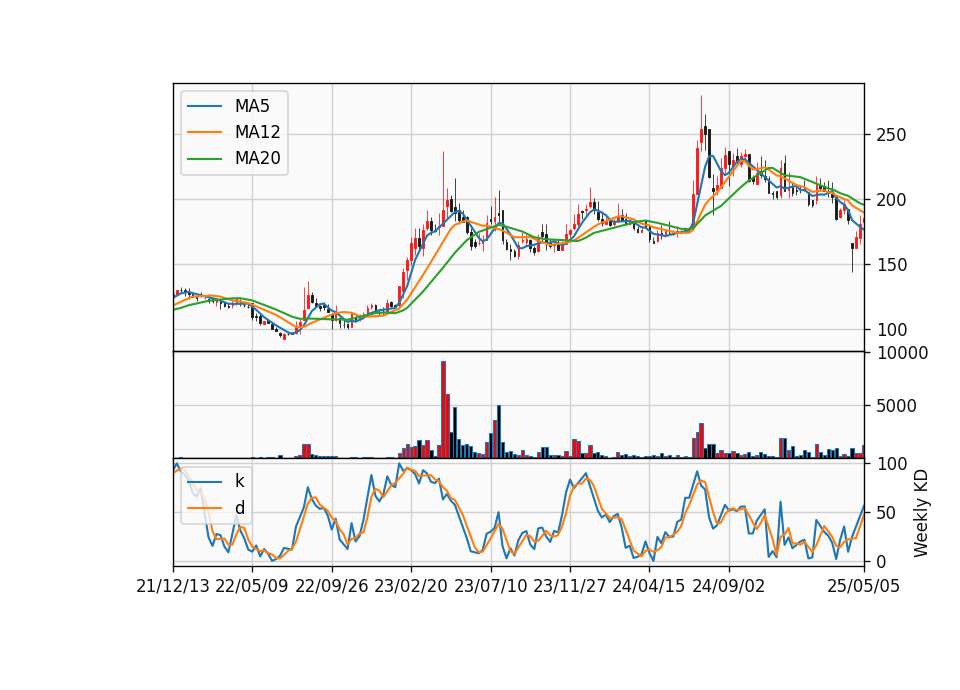Click the tallest red volume bar
The height and width of the screenshot is (690, 960).
click(443, 410)
